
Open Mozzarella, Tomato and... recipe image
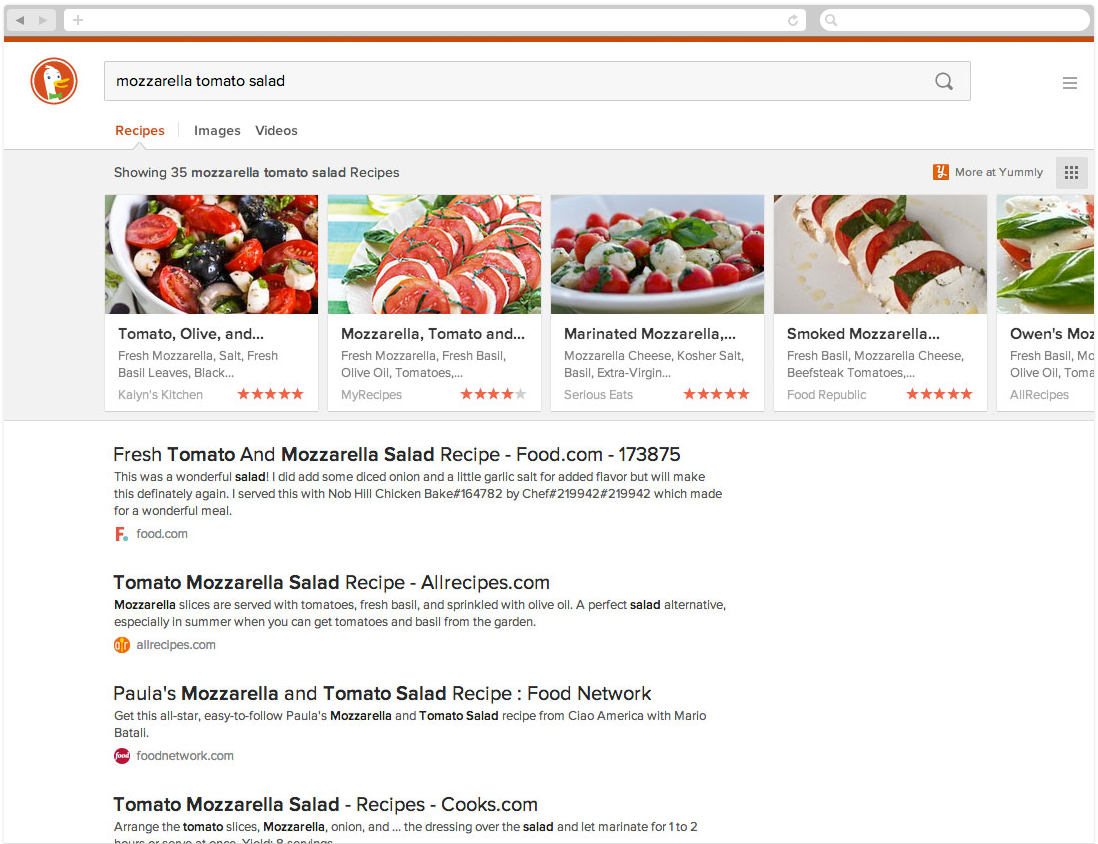tap(434, 254)
